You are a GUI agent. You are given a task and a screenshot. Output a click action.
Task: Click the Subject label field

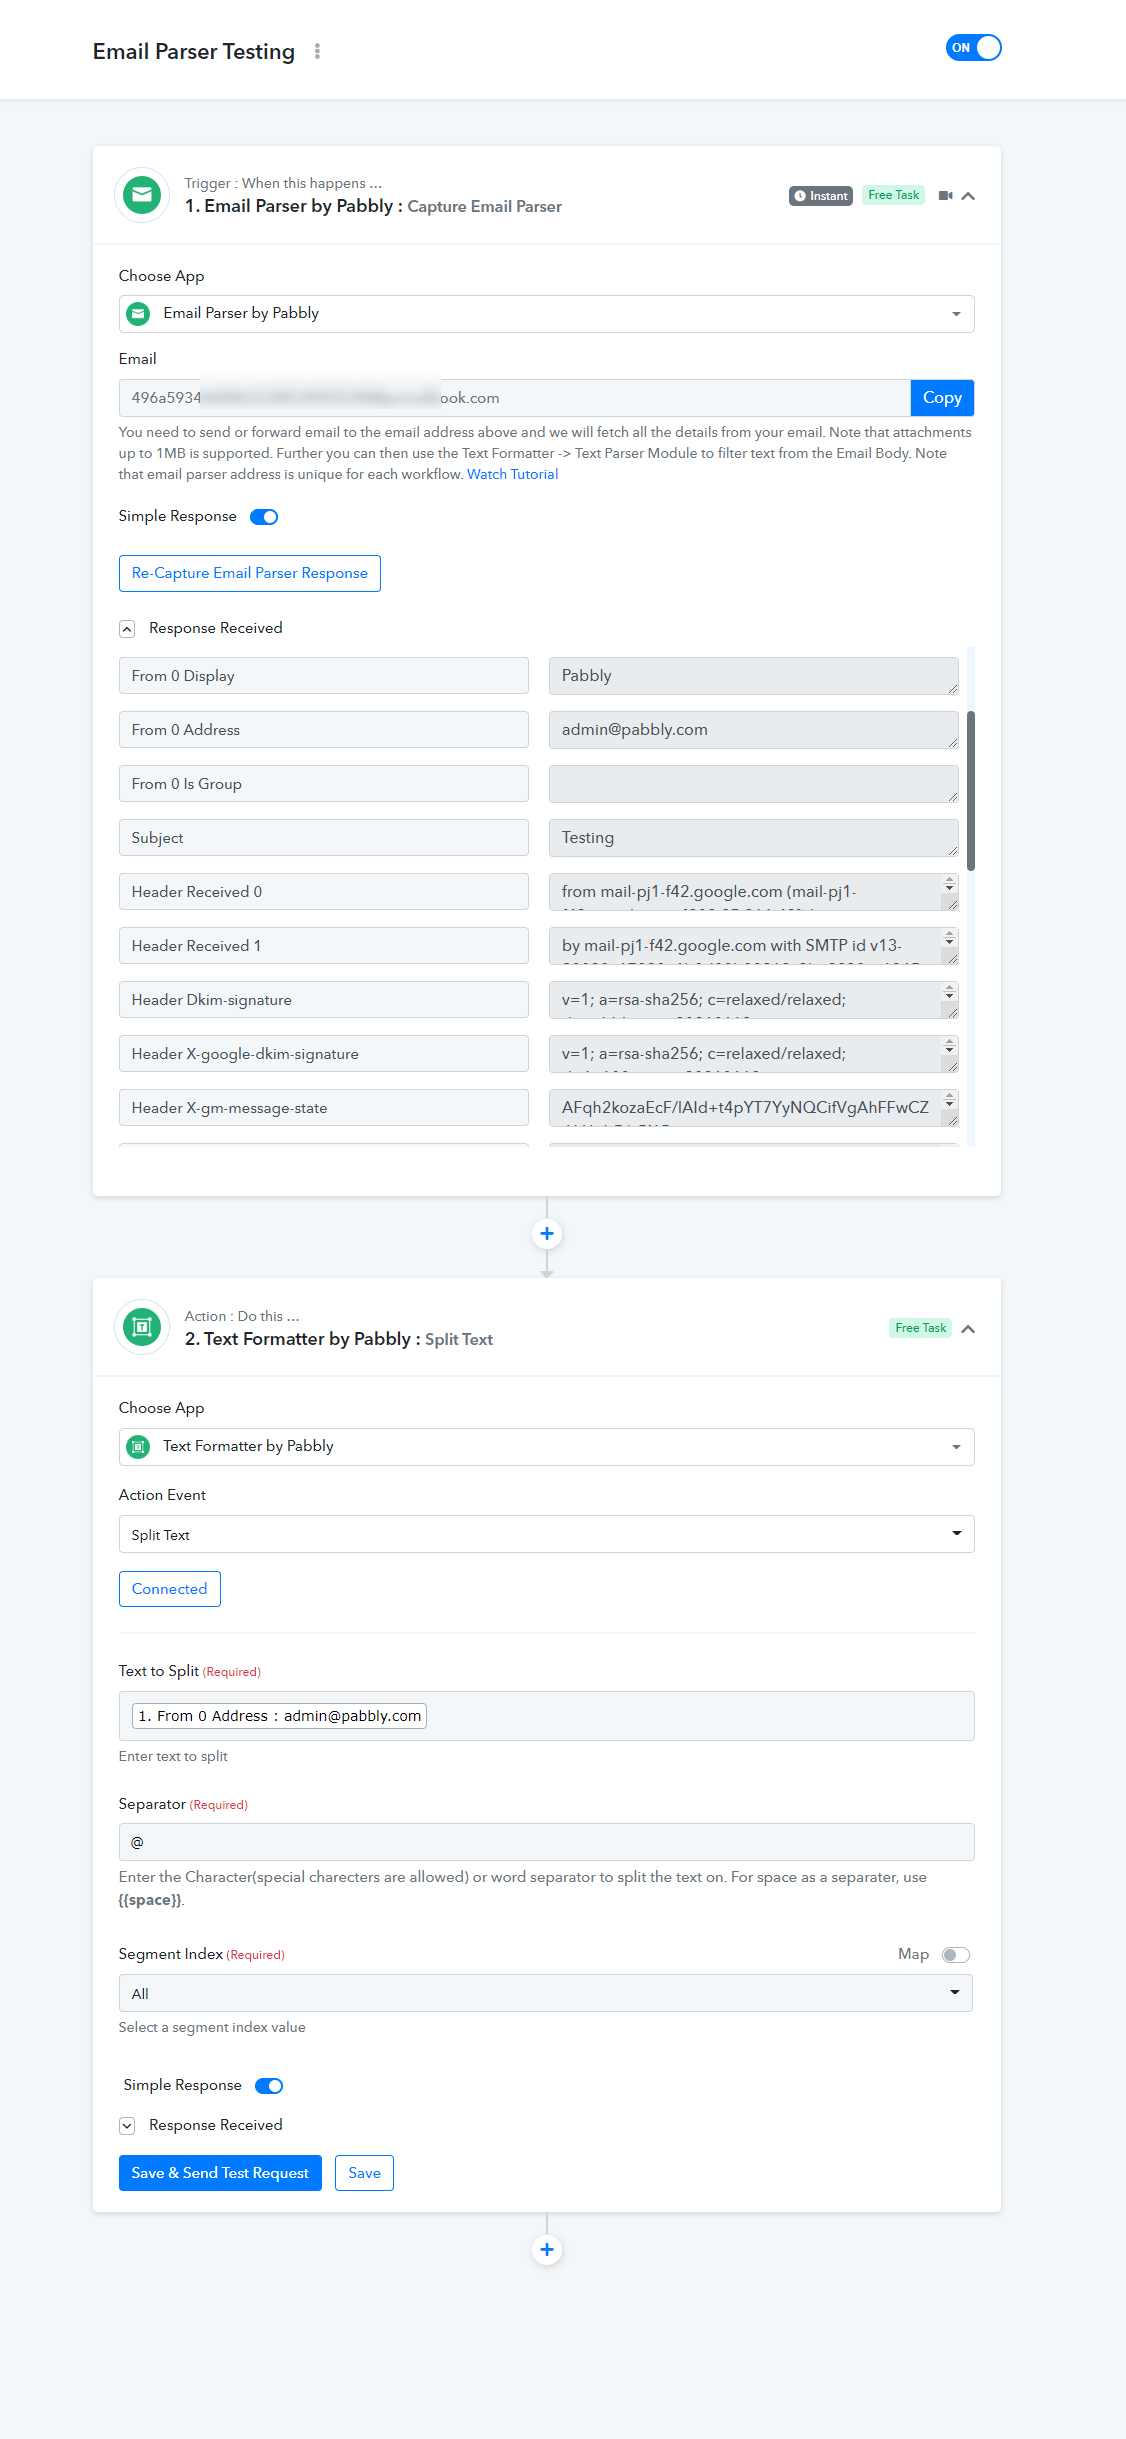point(324,838)
